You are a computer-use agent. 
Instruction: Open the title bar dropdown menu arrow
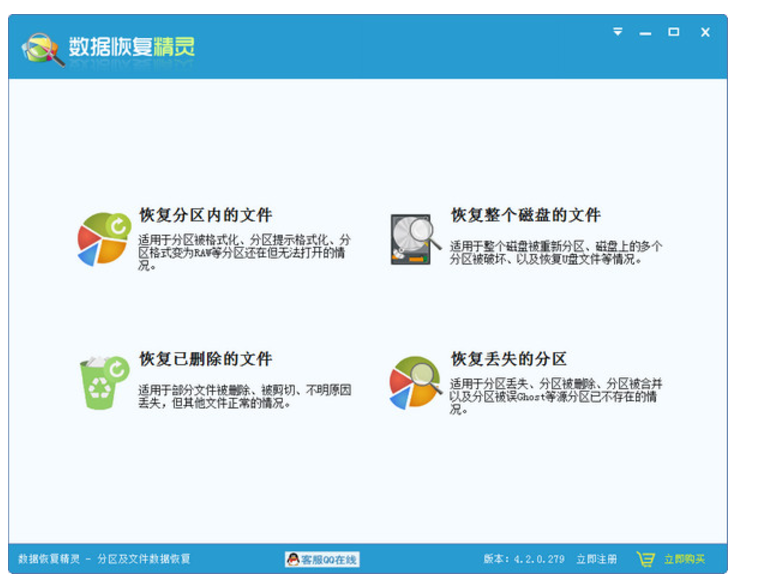point(618,32)
